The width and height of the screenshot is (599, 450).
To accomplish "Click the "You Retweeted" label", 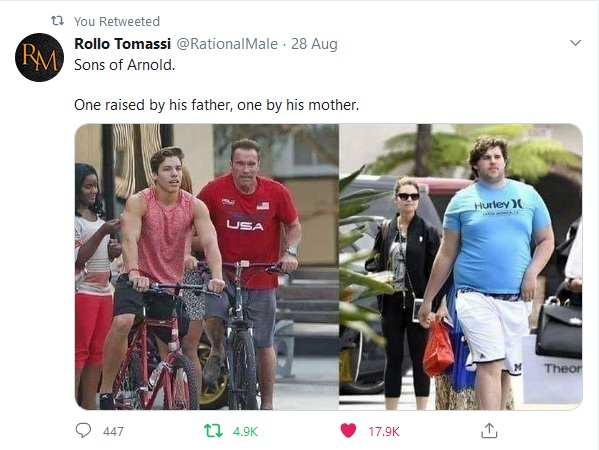I will pyautogui.click(x=117, y=21).
